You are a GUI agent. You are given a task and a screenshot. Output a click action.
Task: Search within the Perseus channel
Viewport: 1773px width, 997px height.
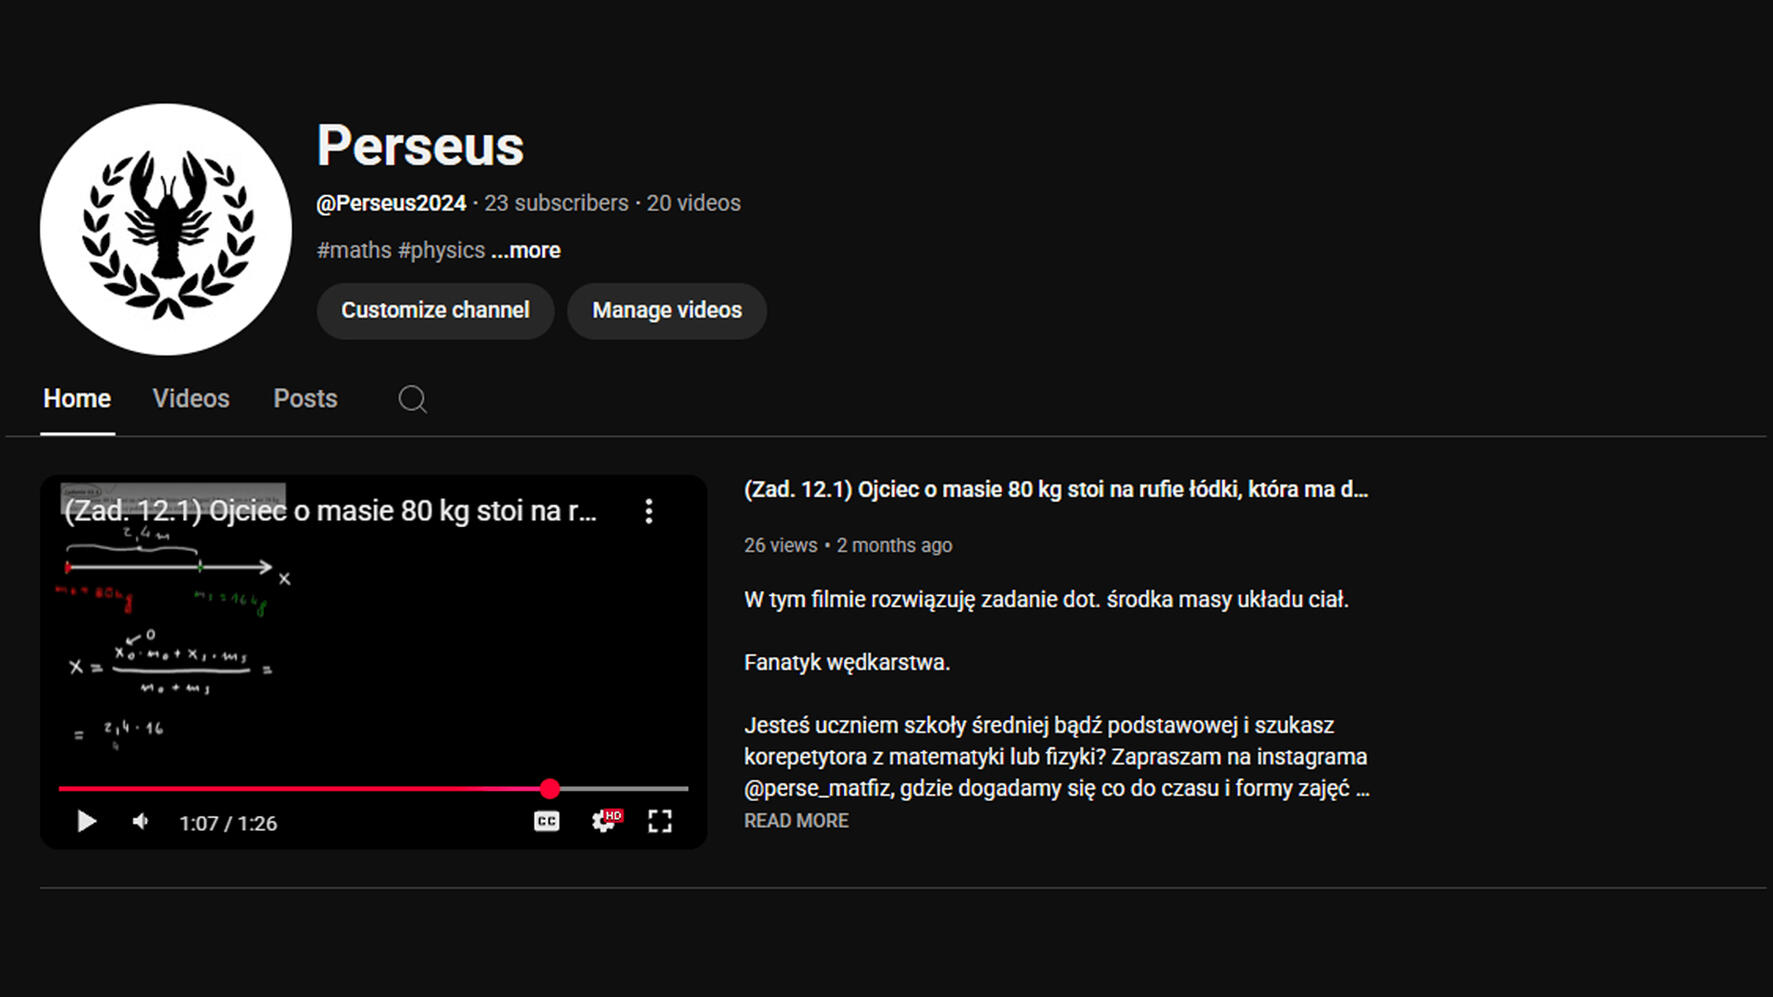point(412,399)
